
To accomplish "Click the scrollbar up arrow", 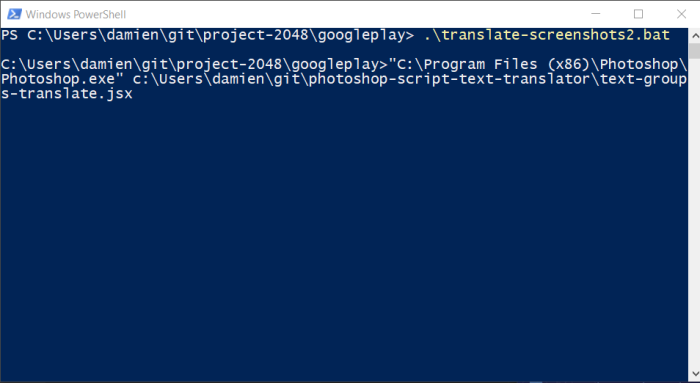I will (x=694, y=35).
